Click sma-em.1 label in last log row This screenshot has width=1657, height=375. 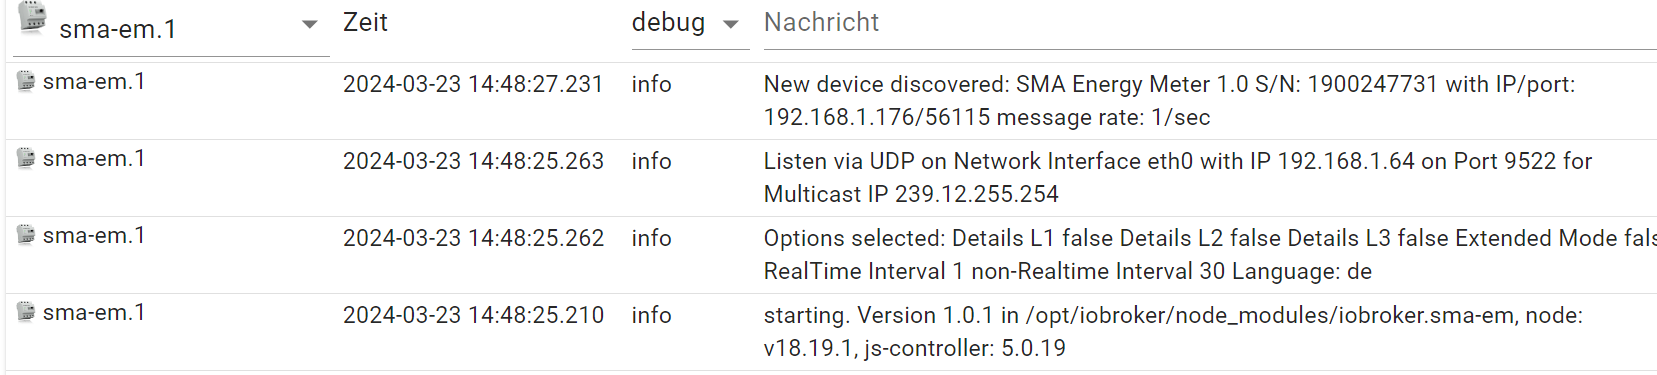94,313
